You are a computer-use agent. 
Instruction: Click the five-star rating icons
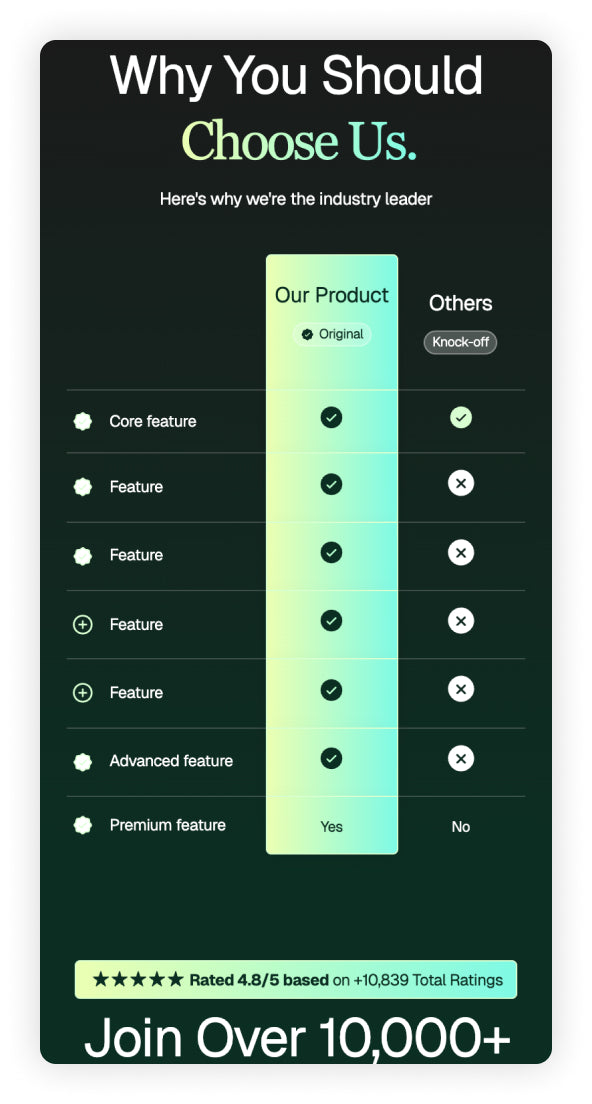click(x=138, y=979)
